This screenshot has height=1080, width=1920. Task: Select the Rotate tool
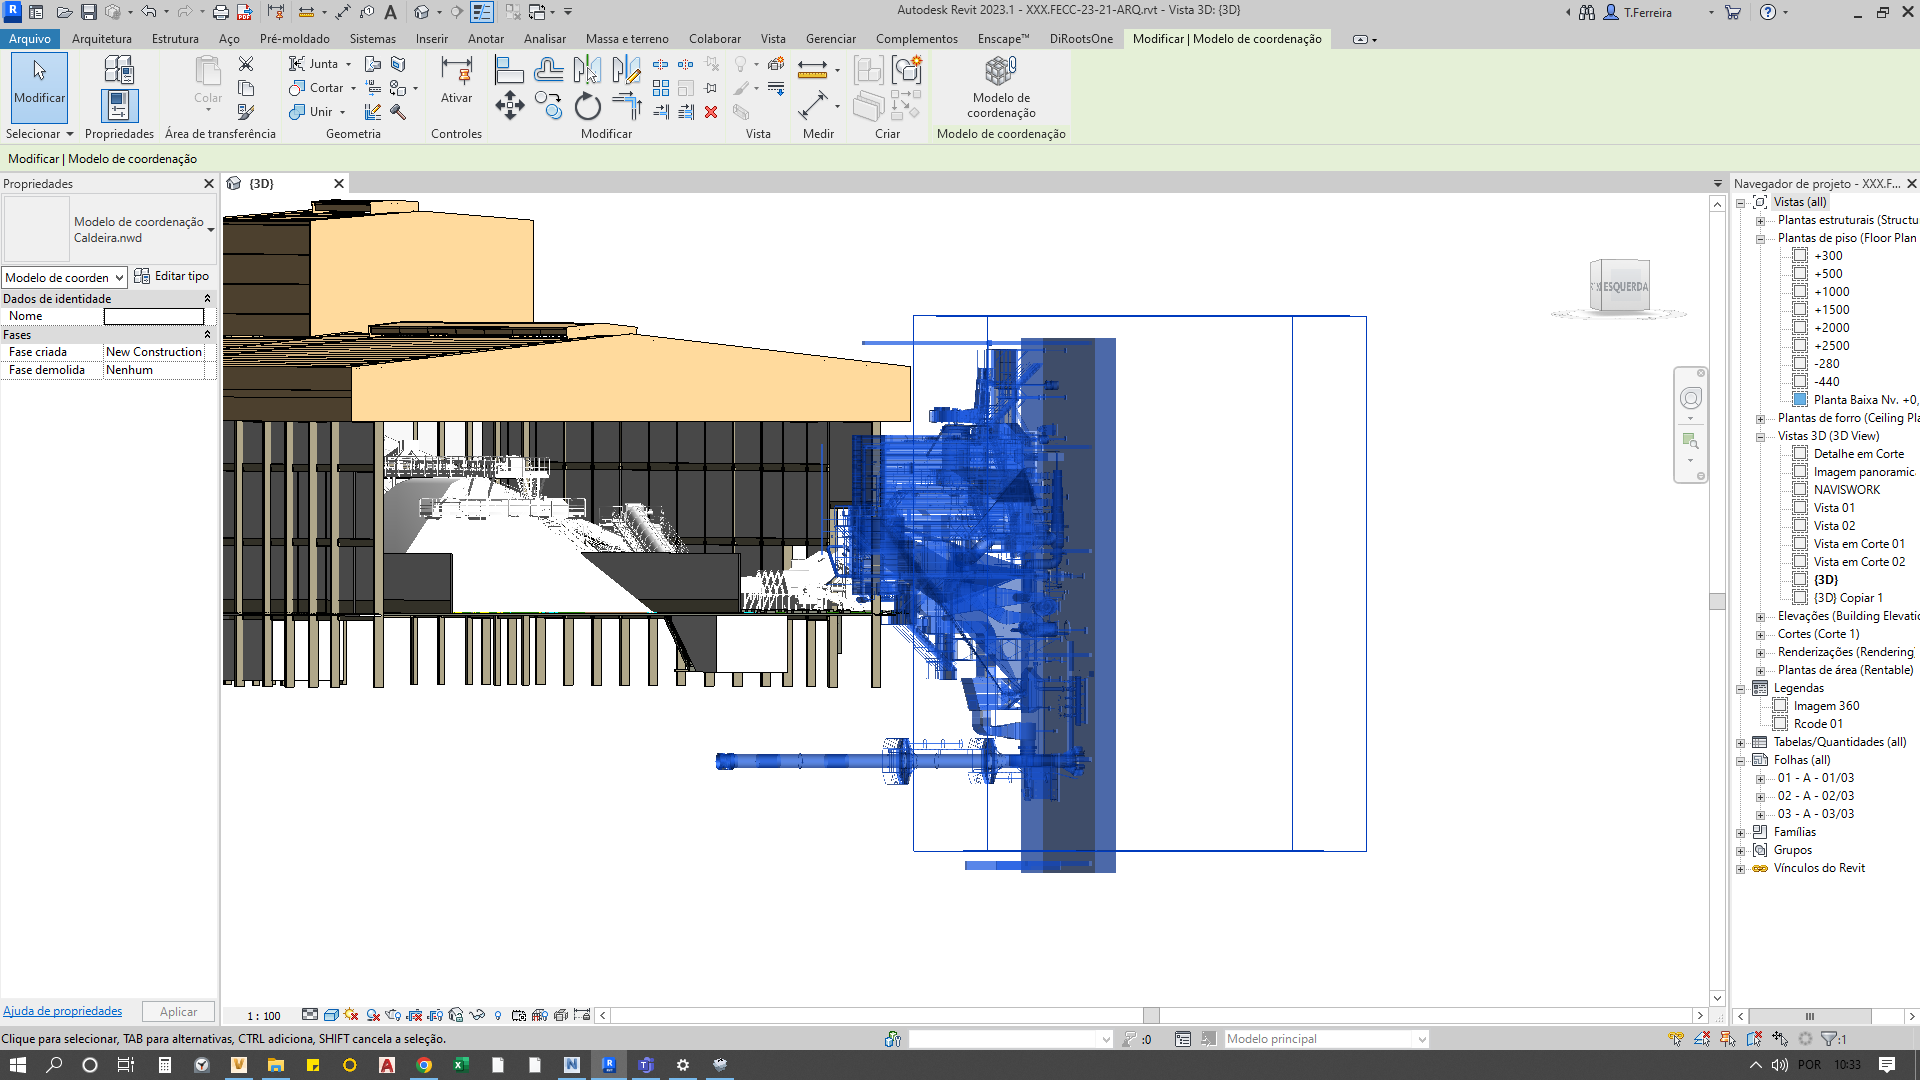(587, 106)
